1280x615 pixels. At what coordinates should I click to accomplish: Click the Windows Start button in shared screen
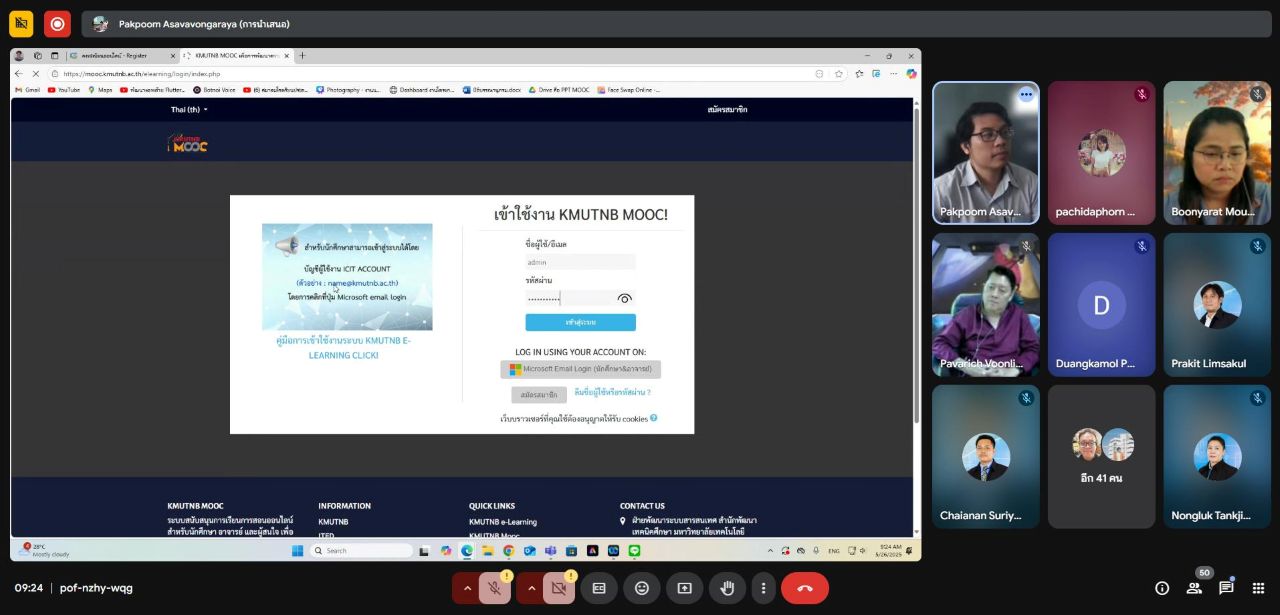[297, 550]
